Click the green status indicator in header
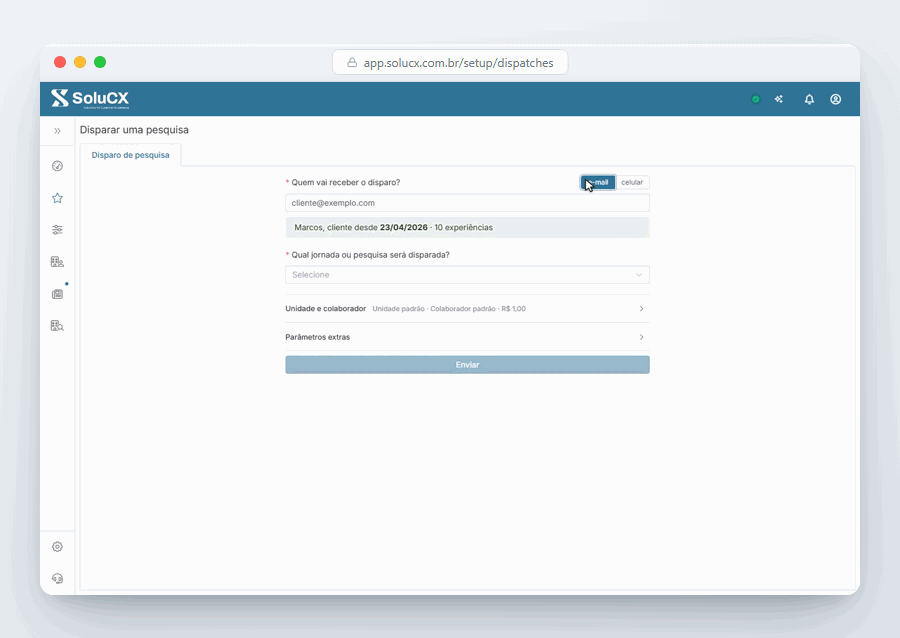Image resolution: width=900 pixels, height=638 pixels. [x=755, y=99]
